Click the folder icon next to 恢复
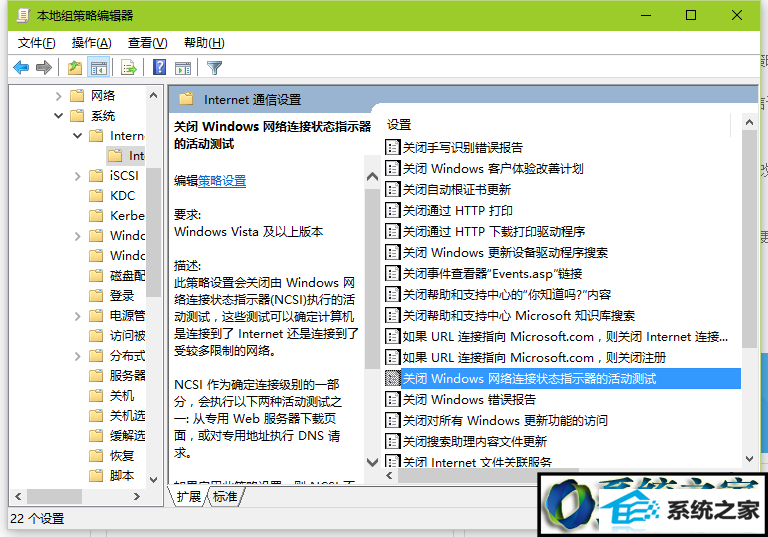This screenshot has width=768, height=537. click(x=96, y=455)
